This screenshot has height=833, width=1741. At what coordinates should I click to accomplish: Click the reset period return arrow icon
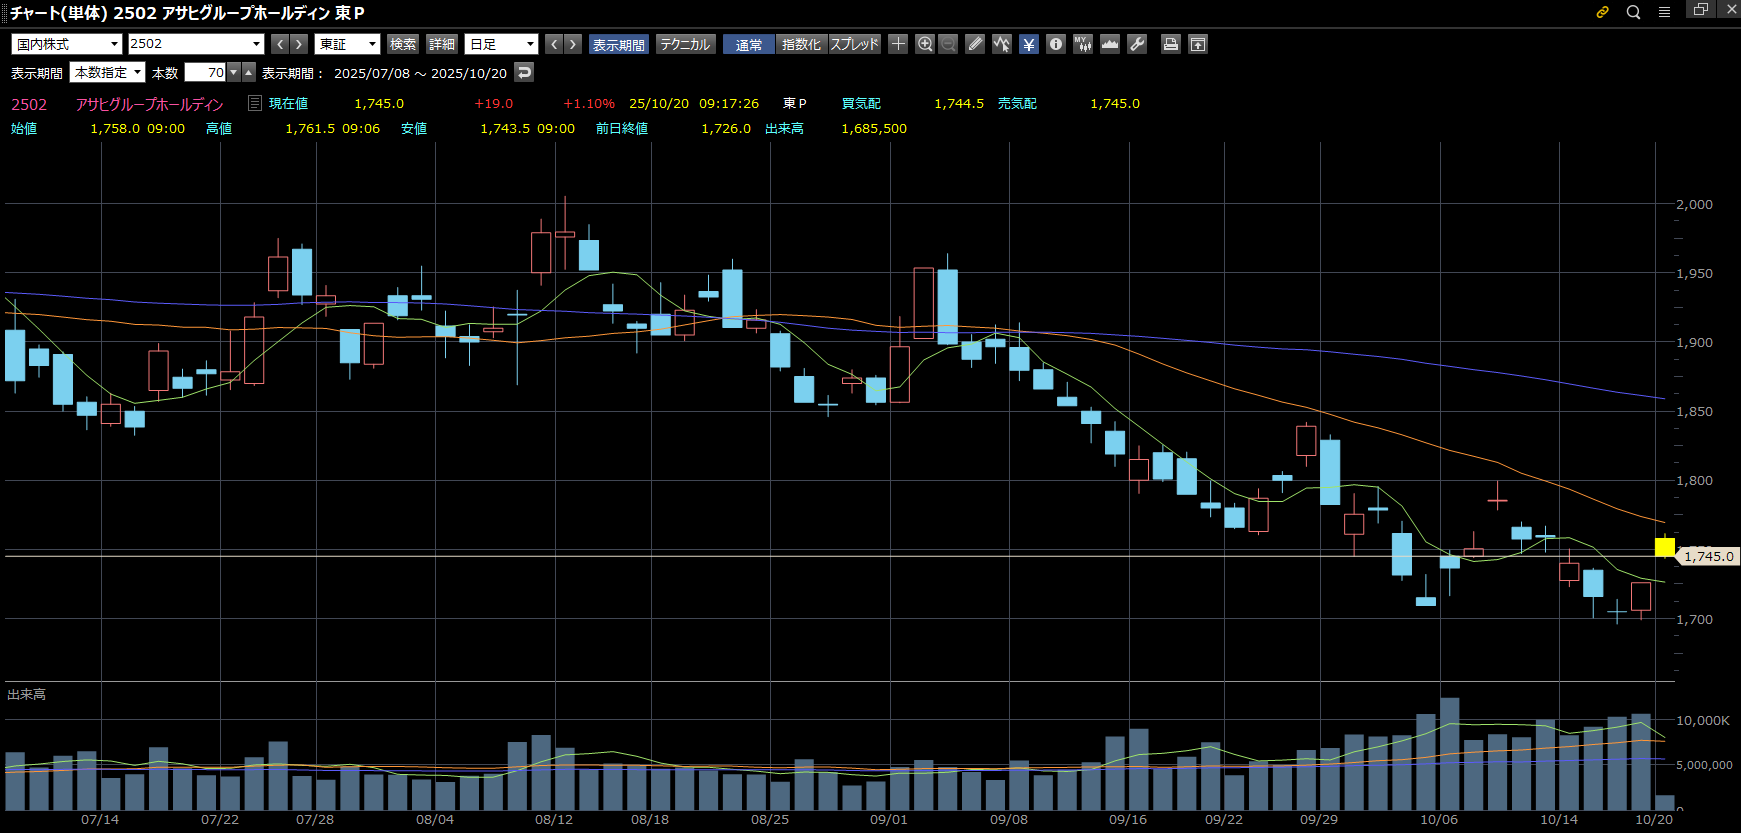(x=524, y=72)
